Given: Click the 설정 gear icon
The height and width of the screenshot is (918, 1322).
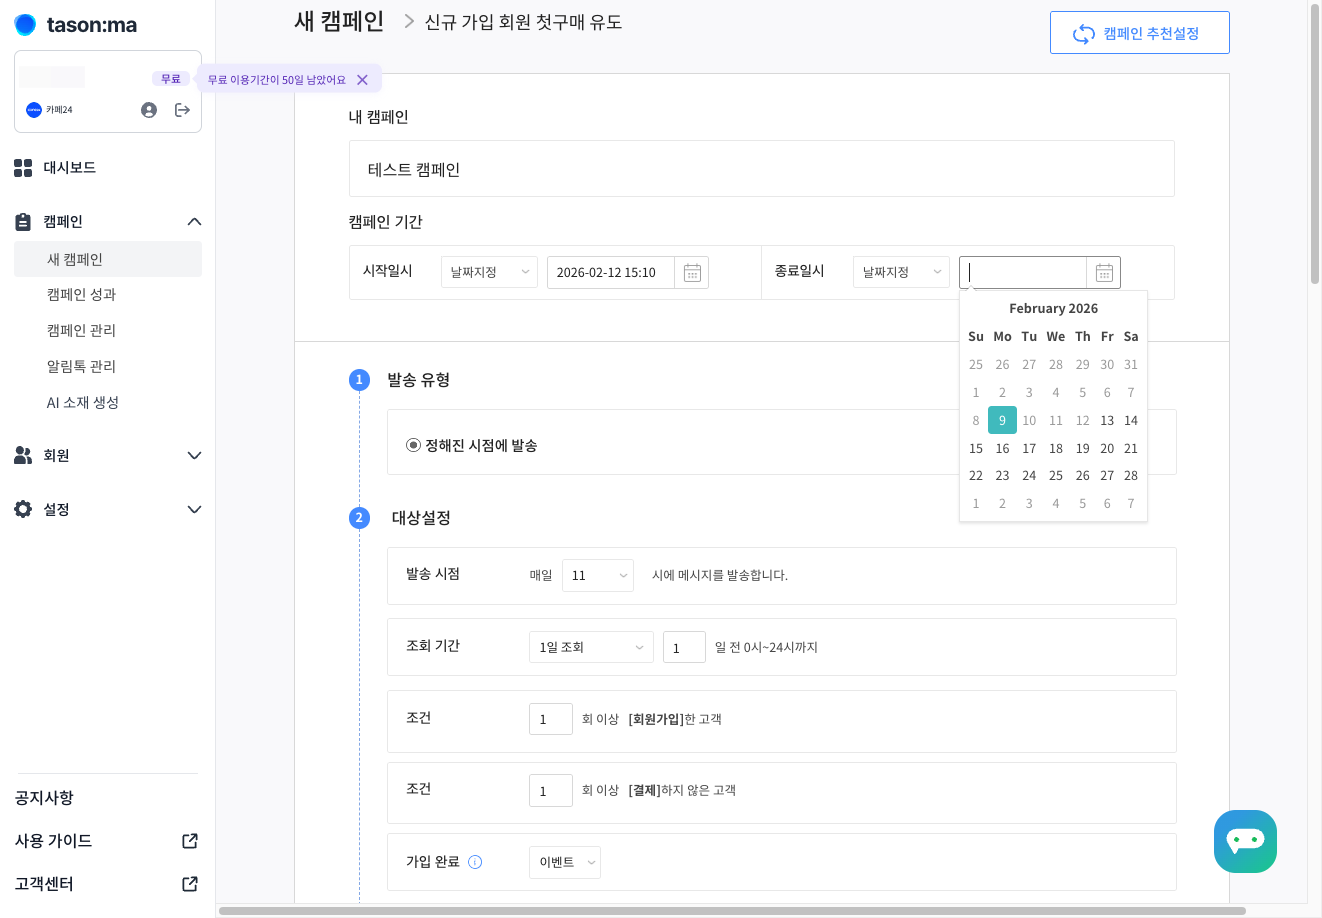Looking at the screenshot, I should (x=23, y=509).
